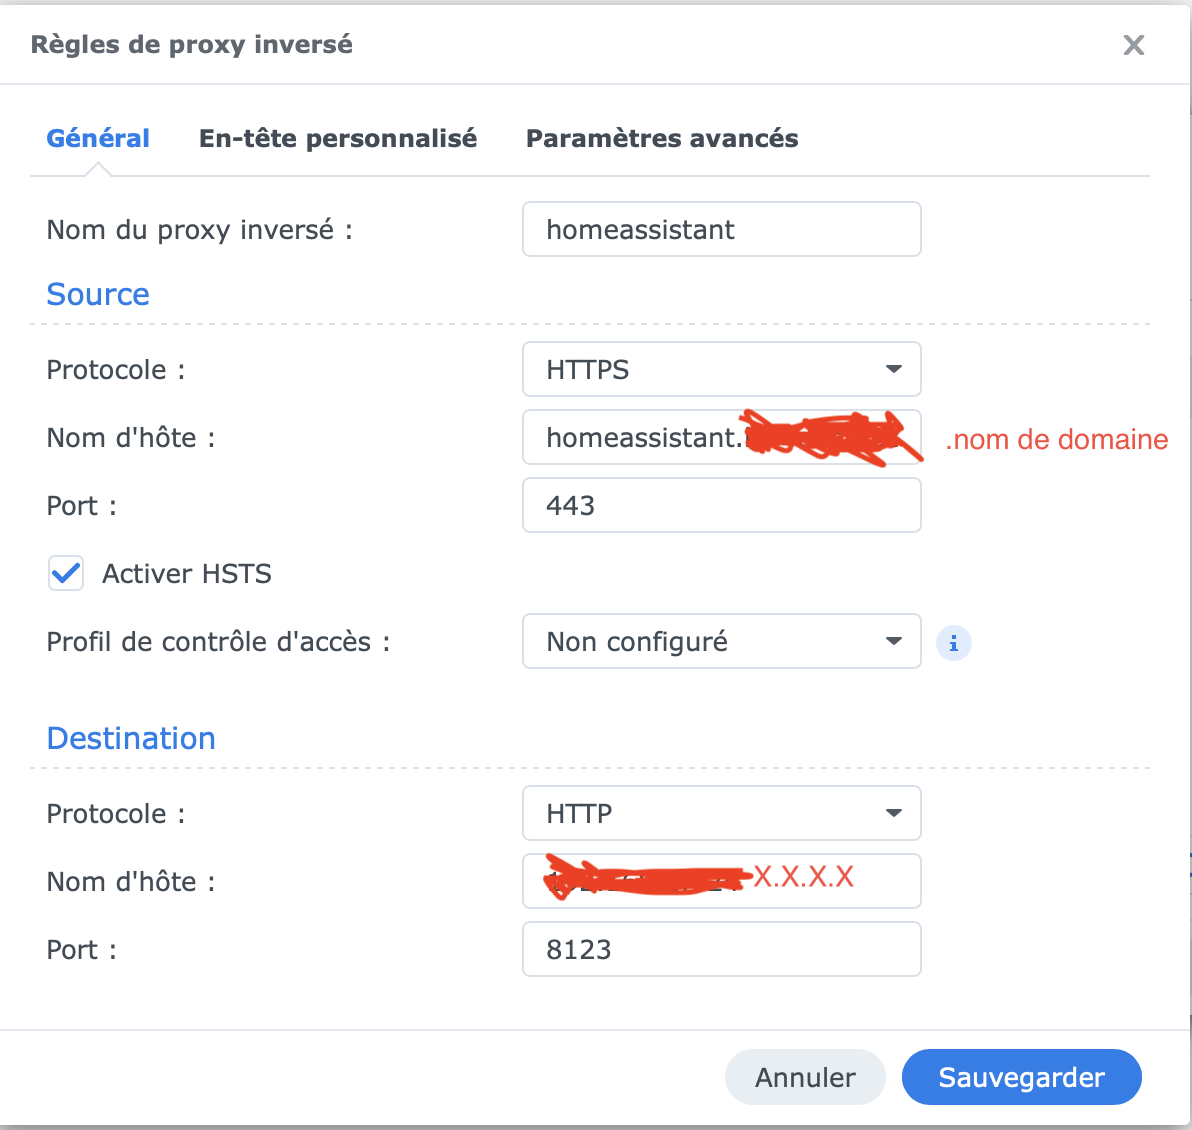
Task: Click the info icon beside access control profile
Action: pyautogui.click(x=953, y=643)
